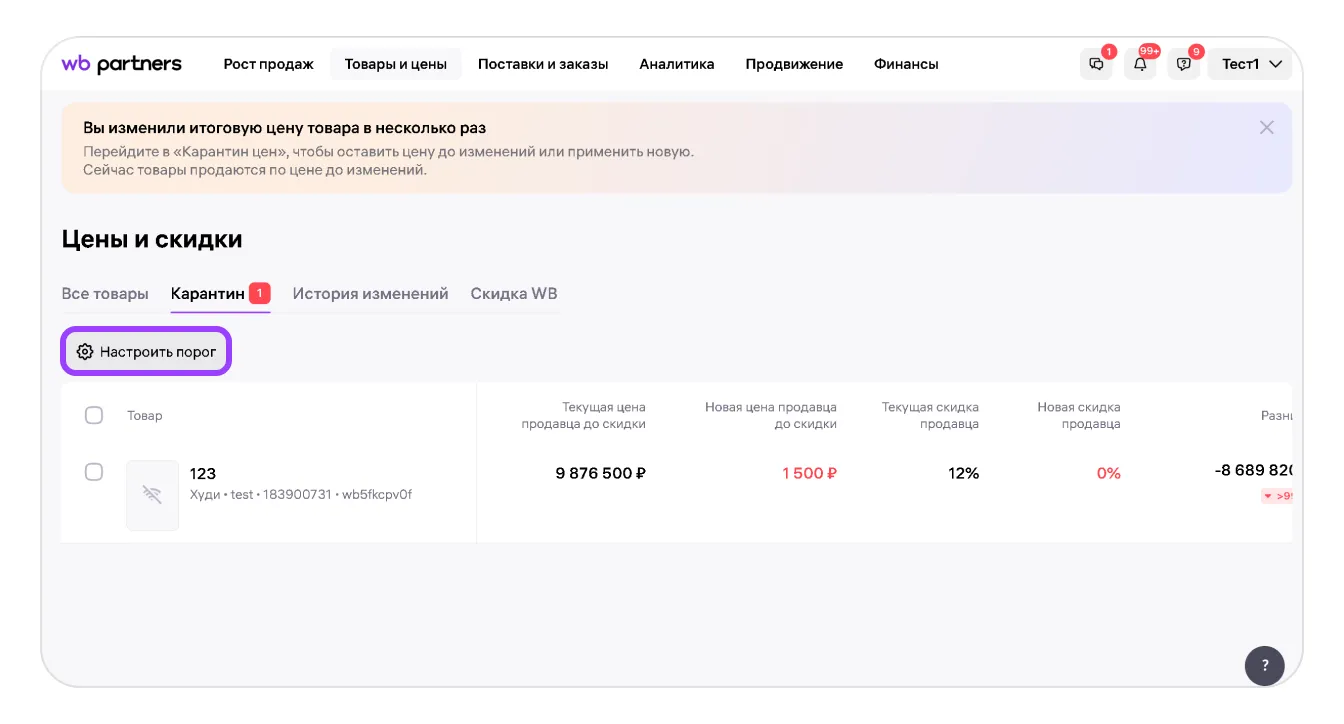Open the Товары и цены menu
The height and width of the screenshot is (724, 1344).
395,64
